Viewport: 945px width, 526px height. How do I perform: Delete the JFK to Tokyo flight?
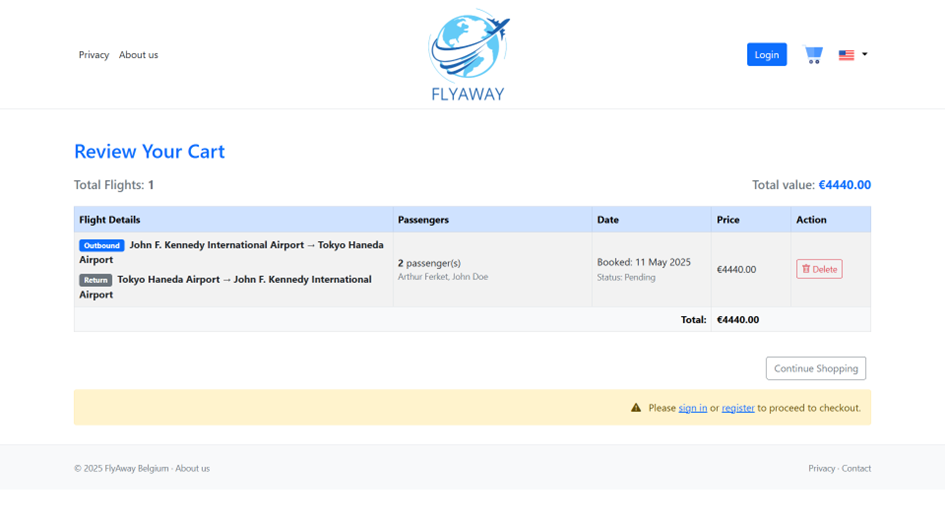click(819, 269)
